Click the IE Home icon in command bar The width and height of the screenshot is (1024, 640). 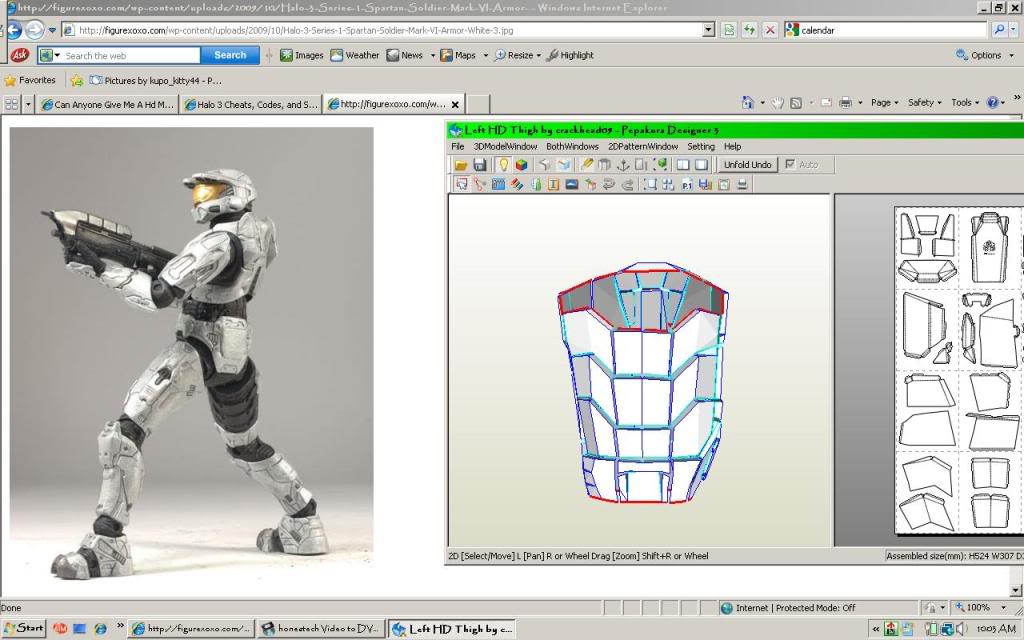pos(748,103)
